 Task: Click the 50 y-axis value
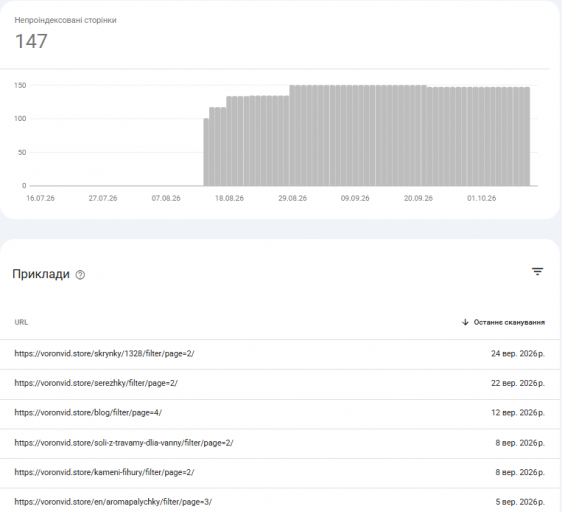[x=22, y=152]
